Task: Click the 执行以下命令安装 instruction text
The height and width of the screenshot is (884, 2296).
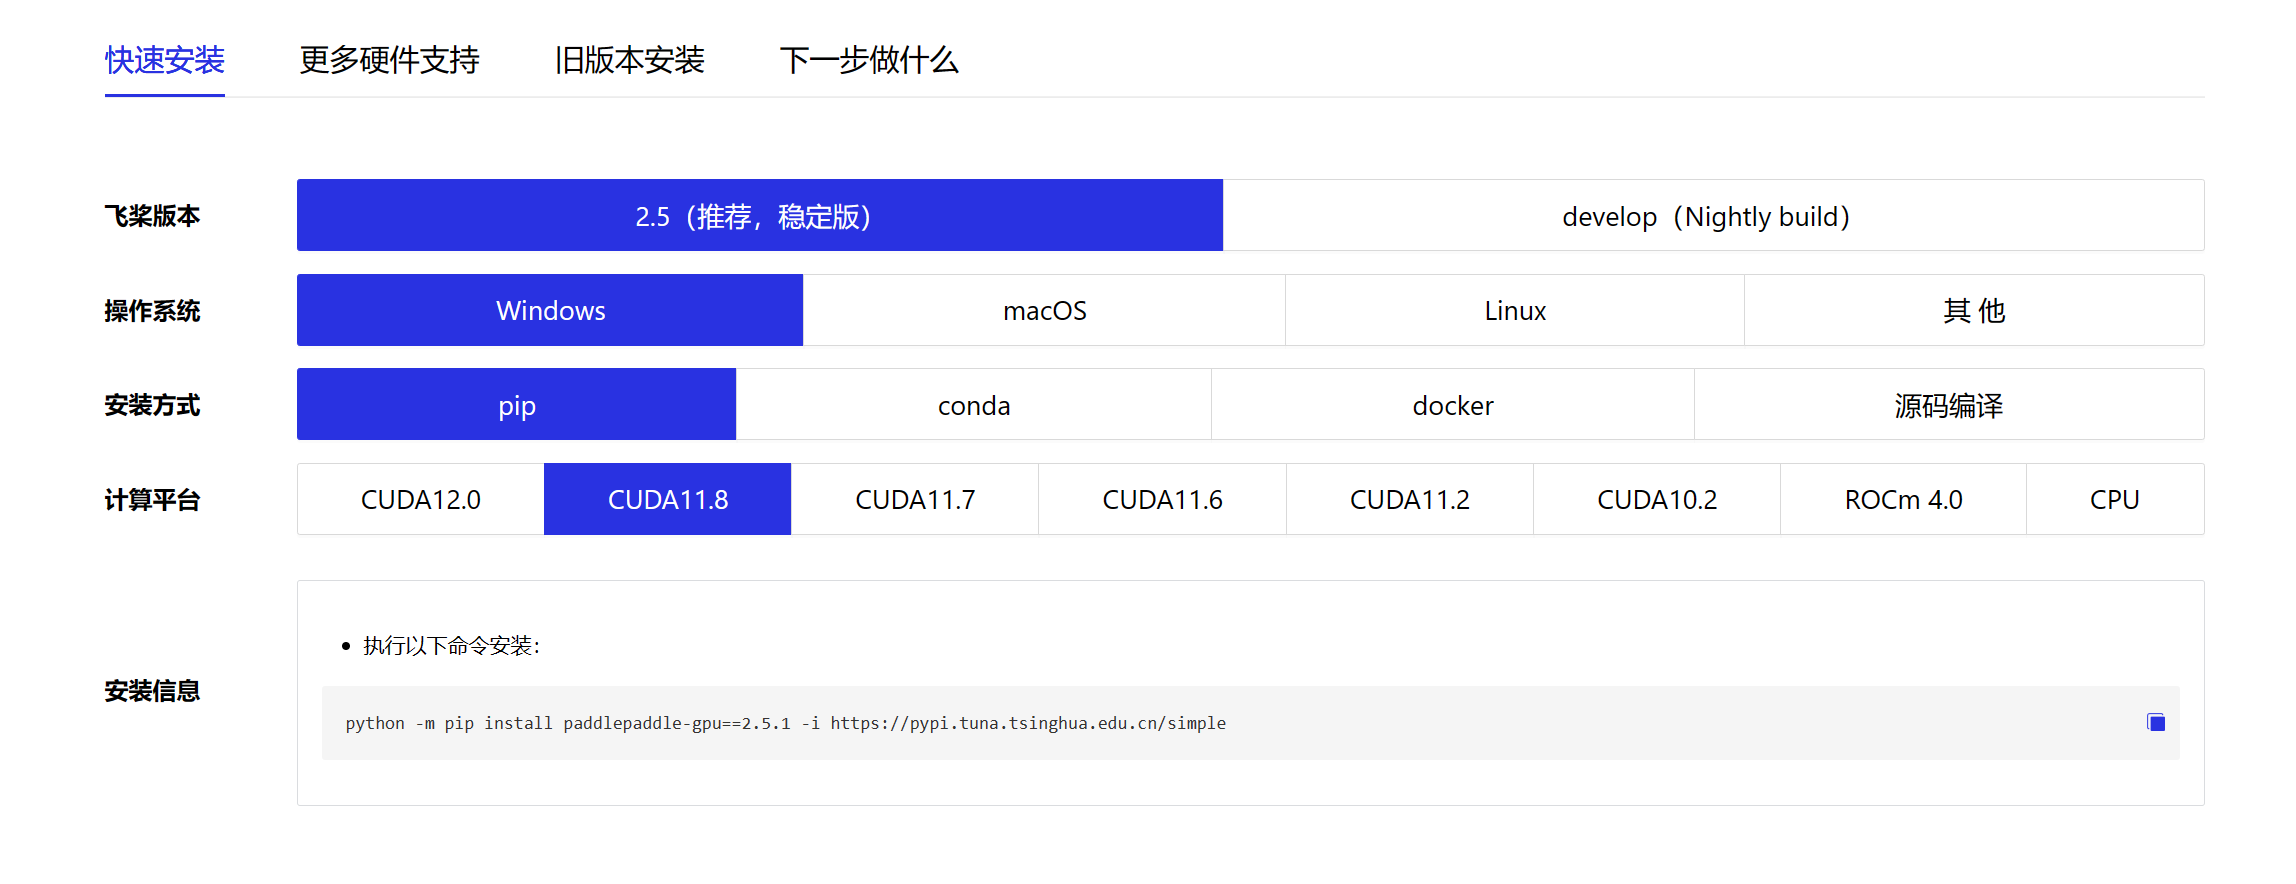Action: [x=451, y=646]
